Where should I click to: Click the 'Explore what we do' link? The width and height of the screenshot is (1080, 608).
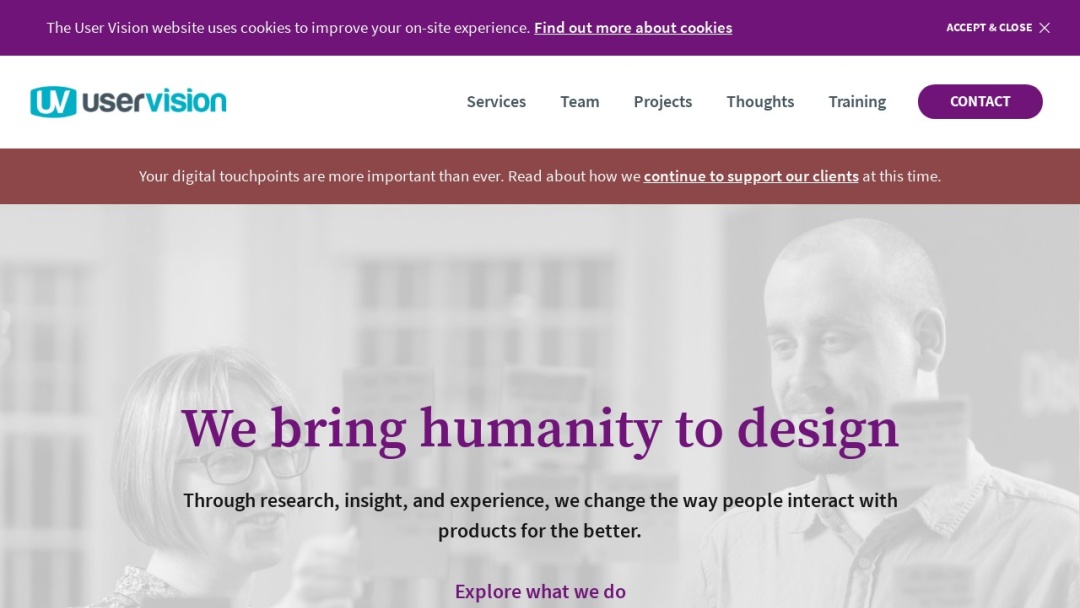click(x=540, y=591)
